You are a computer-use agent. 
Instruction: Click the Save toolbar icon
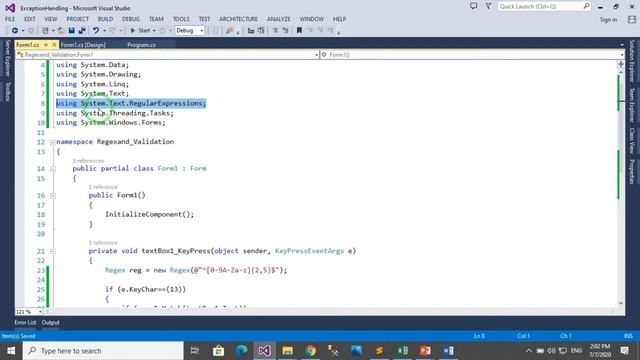pos(71,31)
